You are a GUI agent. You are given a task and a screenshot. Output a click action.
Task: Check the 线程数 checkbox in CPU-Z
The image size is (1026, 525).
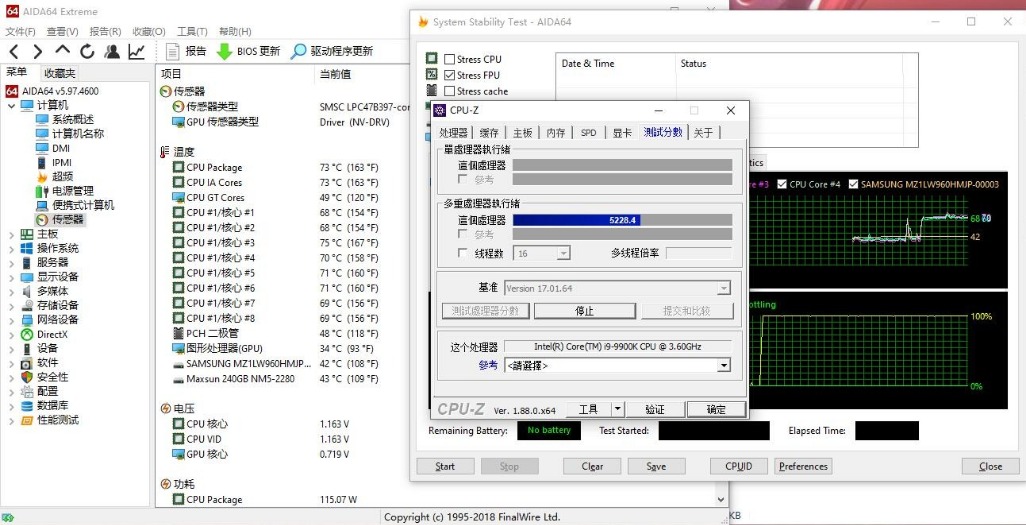(x=463, y=253)
